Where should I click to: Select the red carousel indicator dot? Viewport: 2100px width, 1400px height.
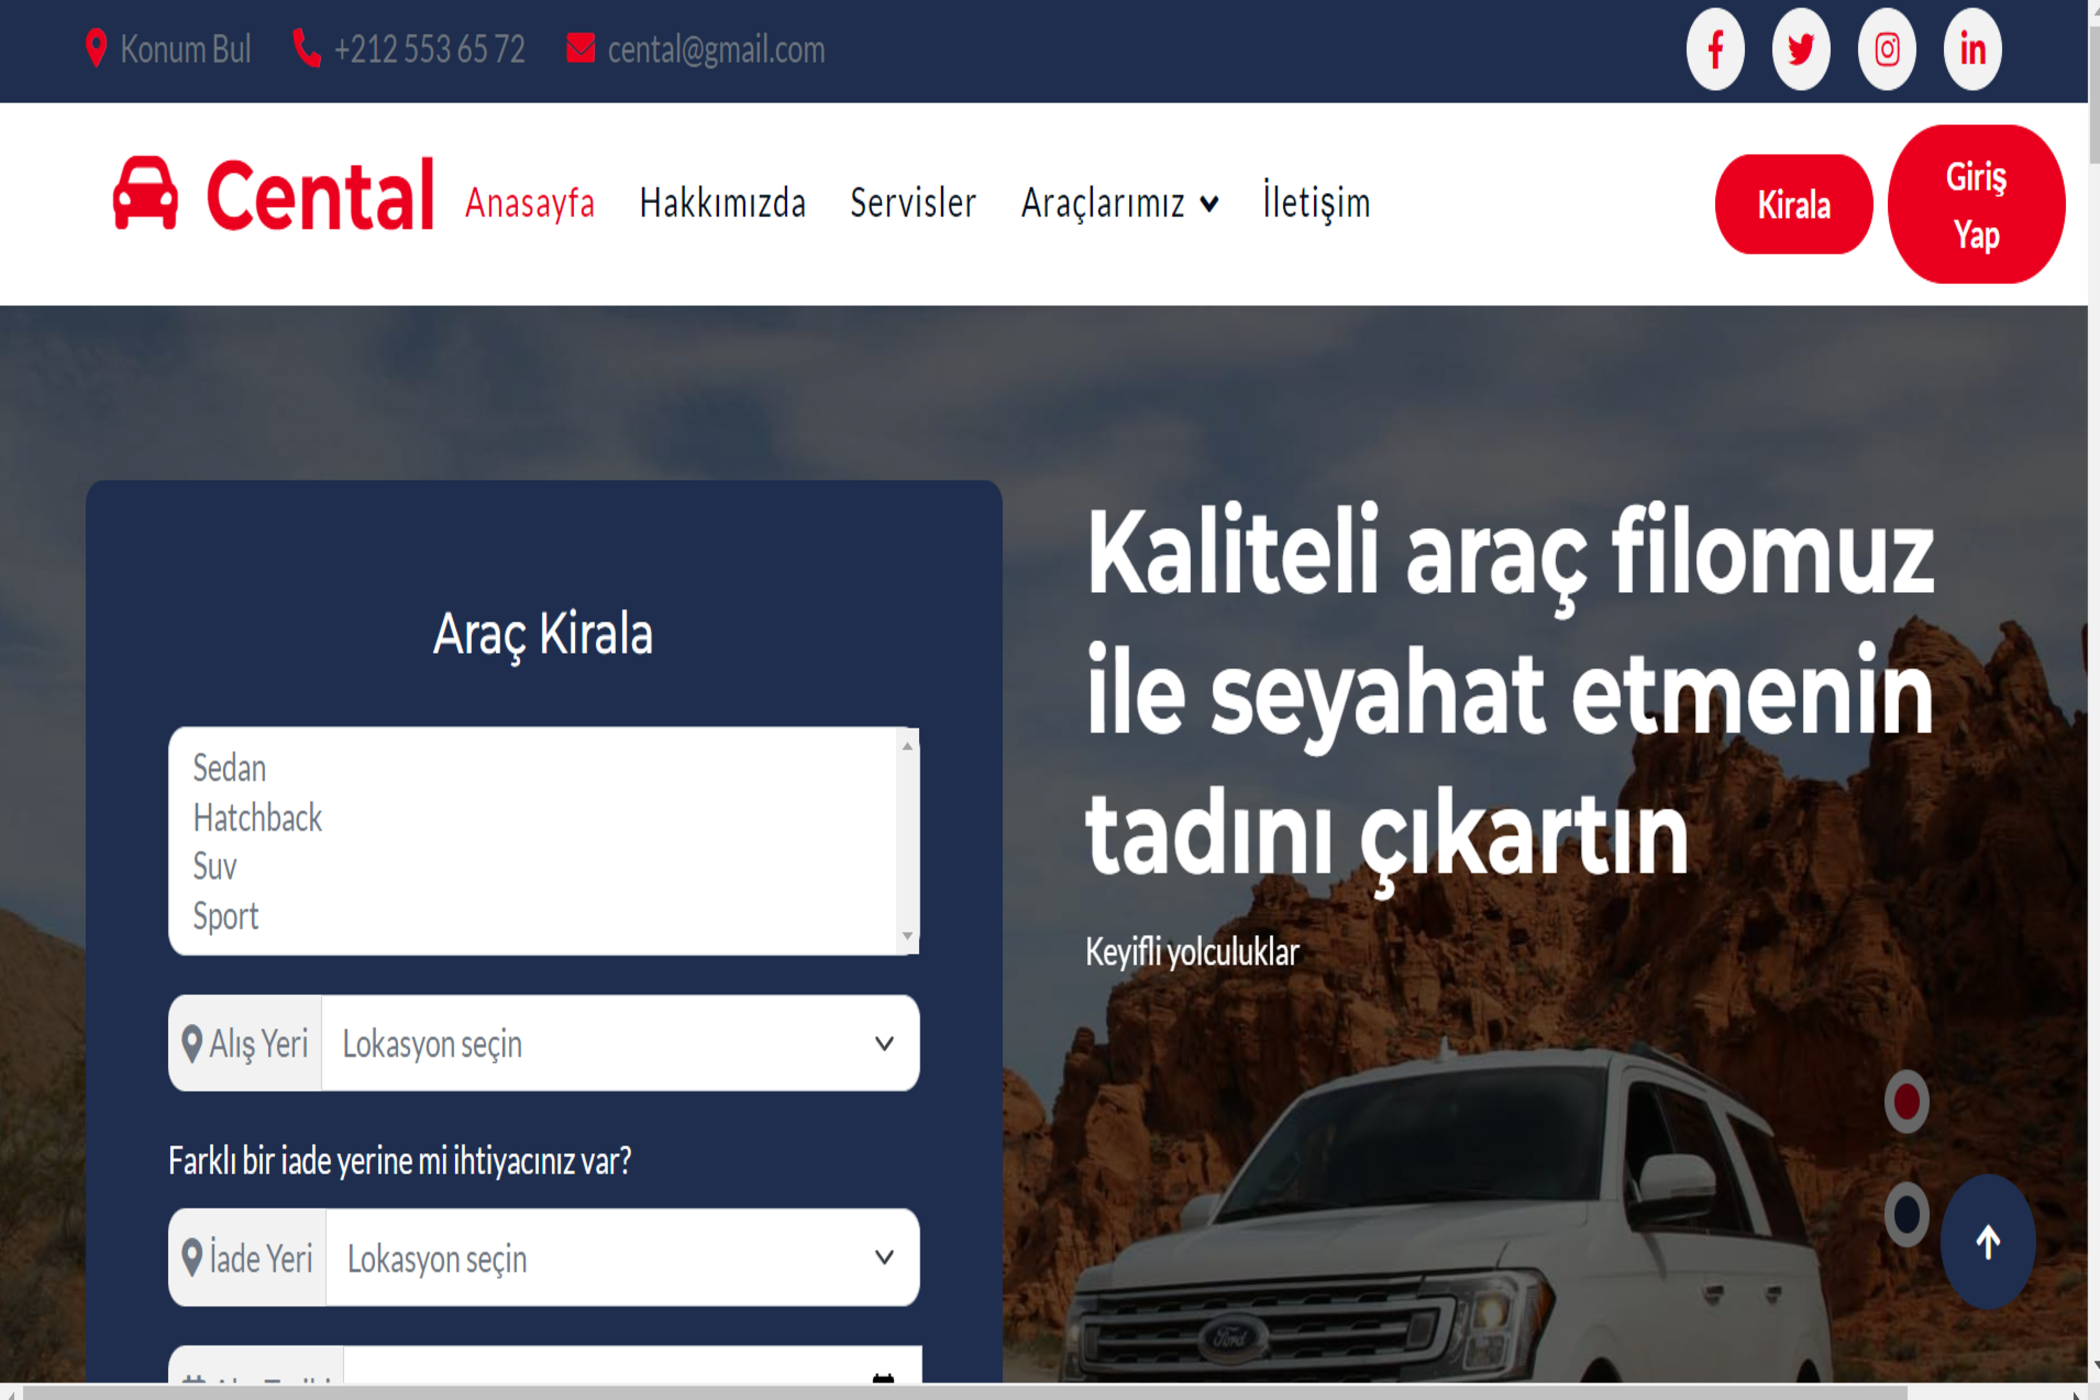1906,1102
